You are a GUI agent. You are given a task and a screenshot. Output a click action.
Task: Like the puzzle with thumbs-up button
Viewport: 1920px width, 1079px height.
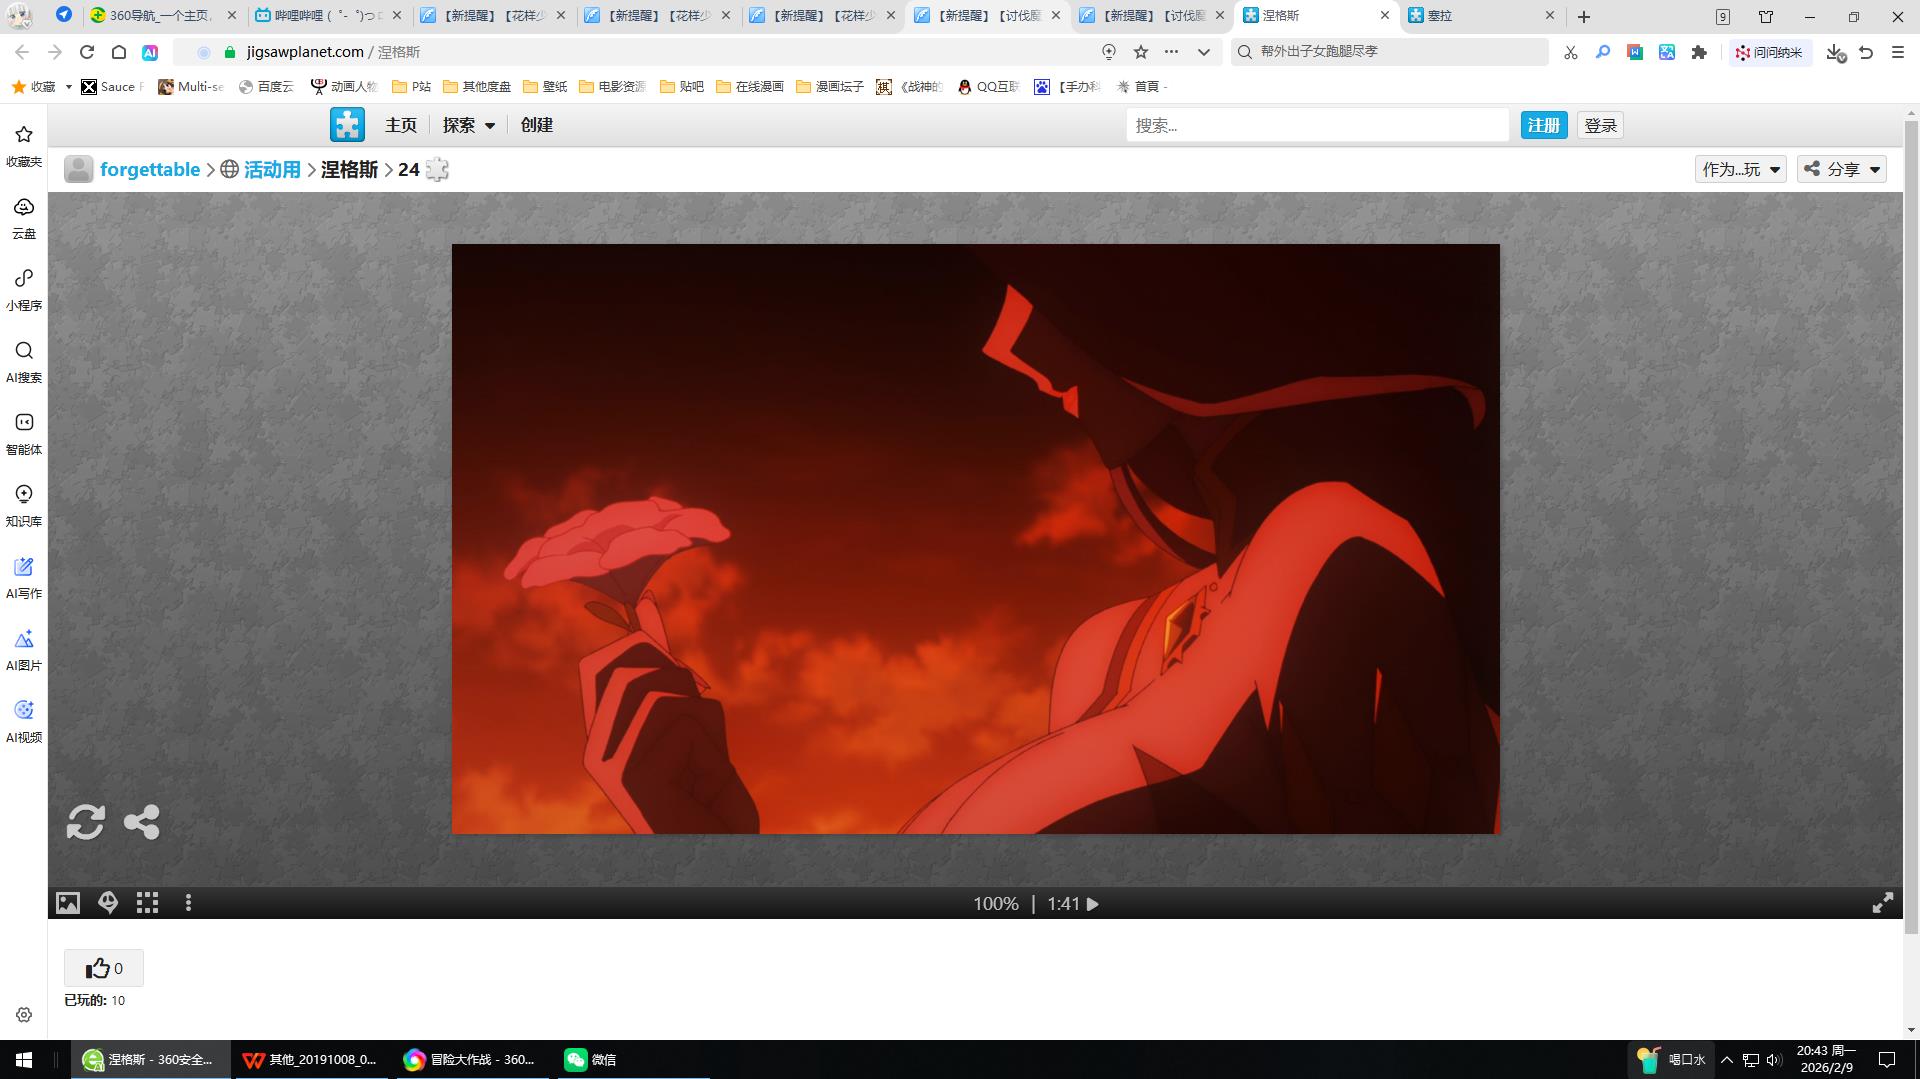[104, 968]
